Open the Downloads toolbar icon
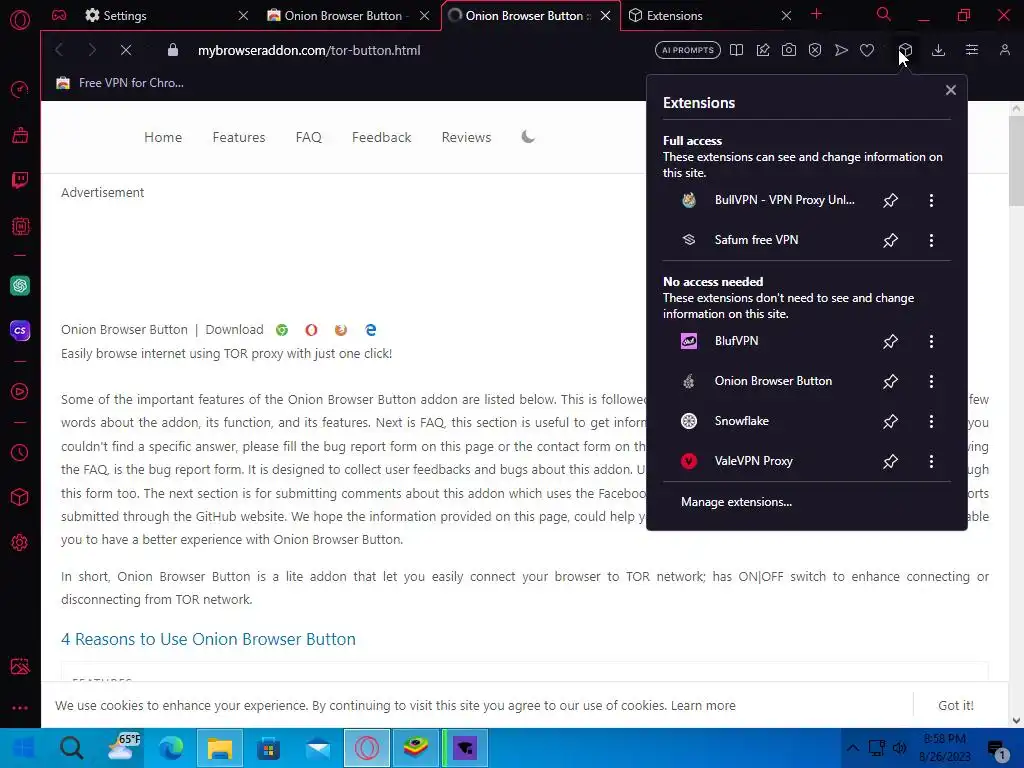 pyautogui.click(x=938, y=50)
